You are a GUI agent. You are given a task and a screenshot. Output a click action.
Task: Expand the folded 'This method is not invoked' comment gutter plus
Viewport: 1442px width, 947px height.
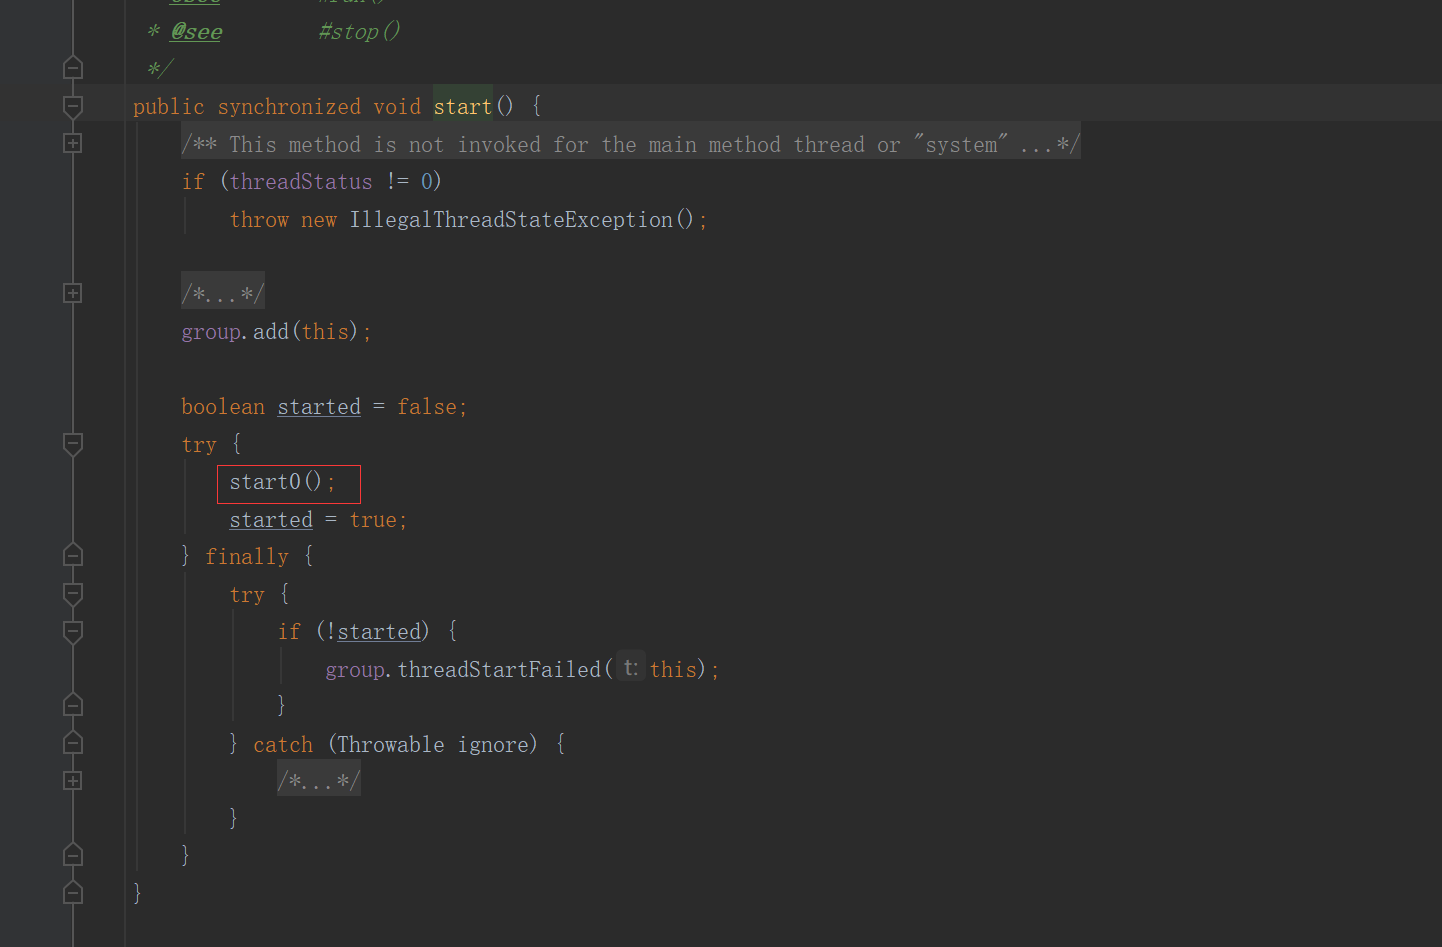73,143
